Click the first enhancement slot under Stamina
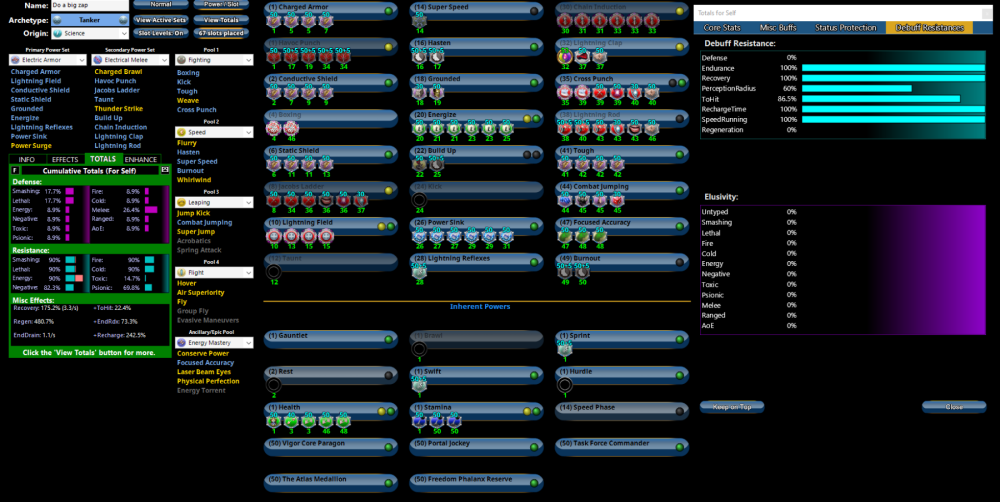The height and width of the screenshot is (502, 1000). point(420,419)
